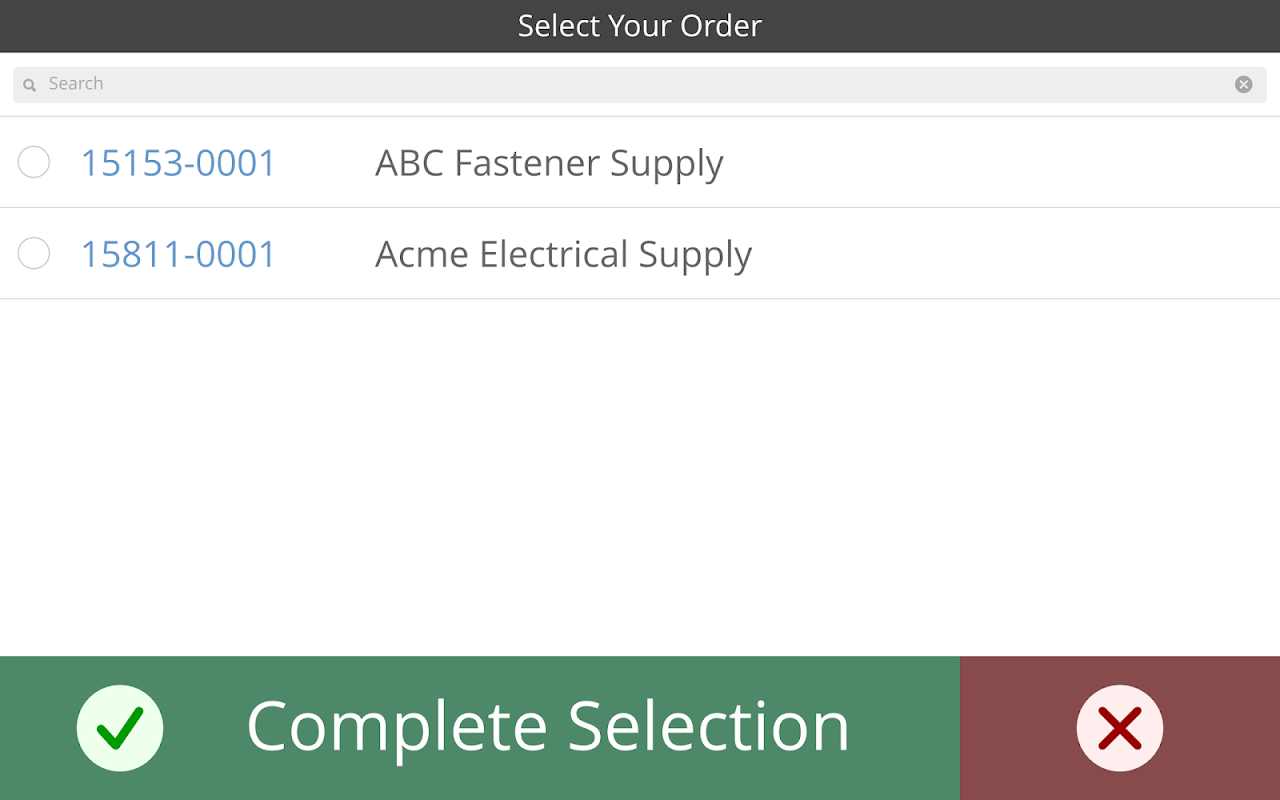Click the dark header bar left of the title
This screenshot has width=1280, height=800.
click(x=250, y=26)
